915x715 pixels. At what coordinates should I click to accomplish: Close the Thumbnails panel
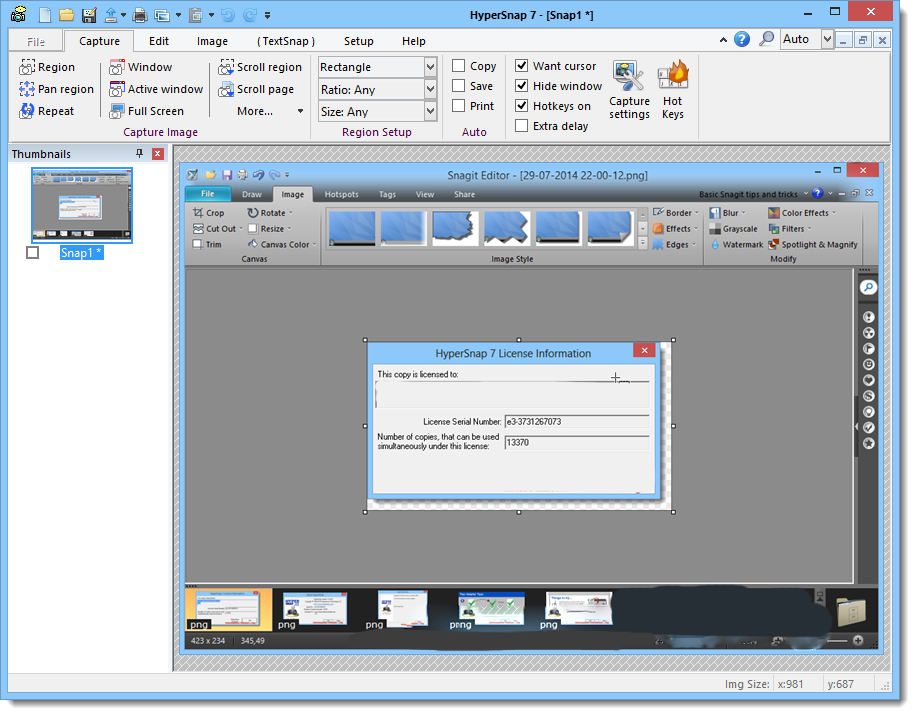tap(158, 154)
